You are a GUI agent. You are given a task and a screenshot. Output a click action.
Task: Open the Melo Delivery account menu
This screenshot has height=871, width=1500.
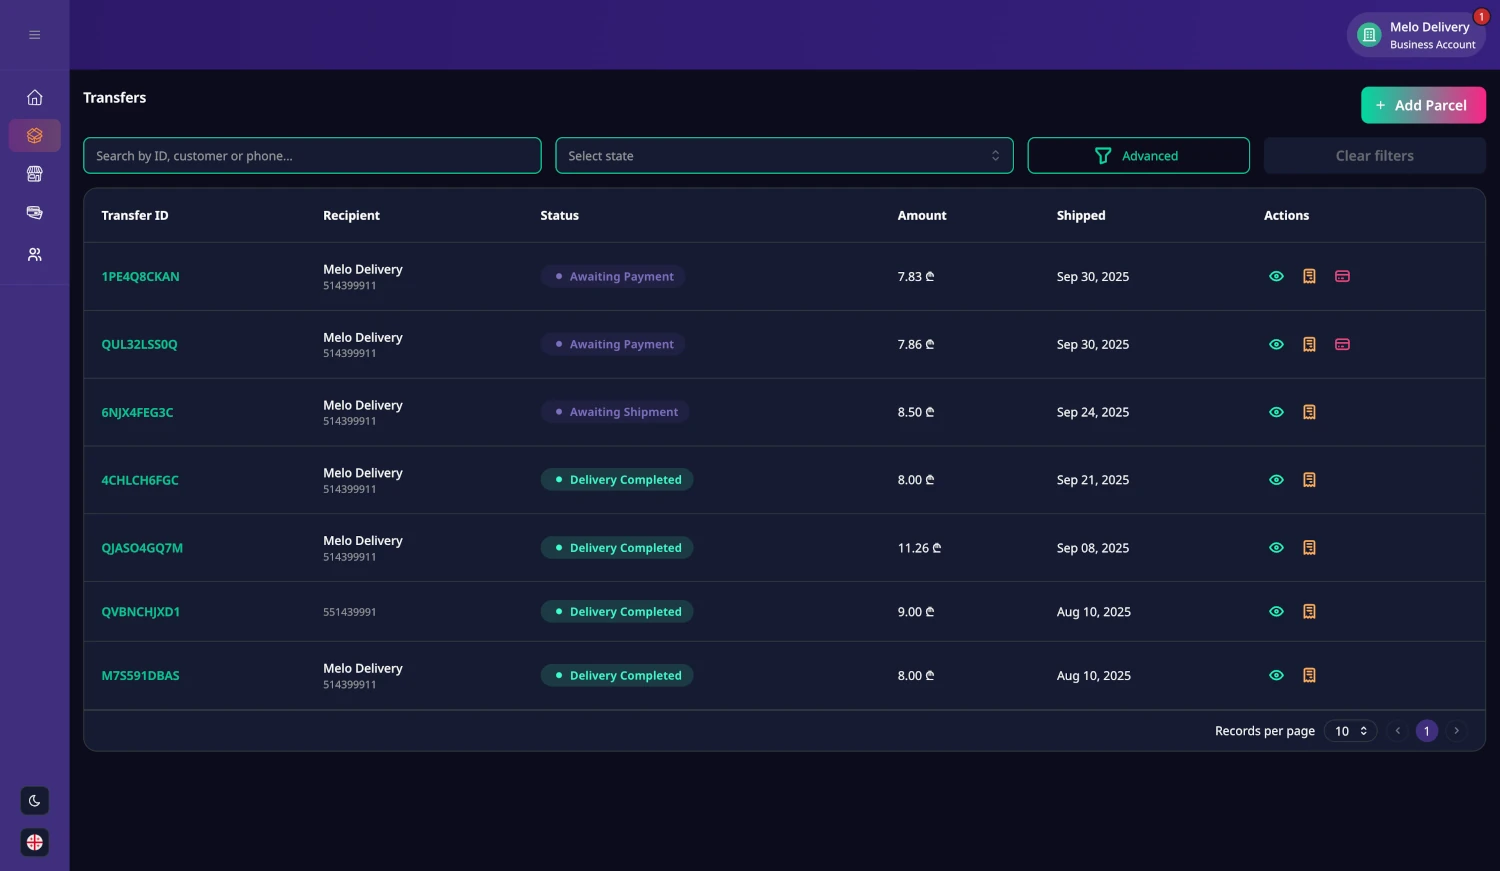1417,34
